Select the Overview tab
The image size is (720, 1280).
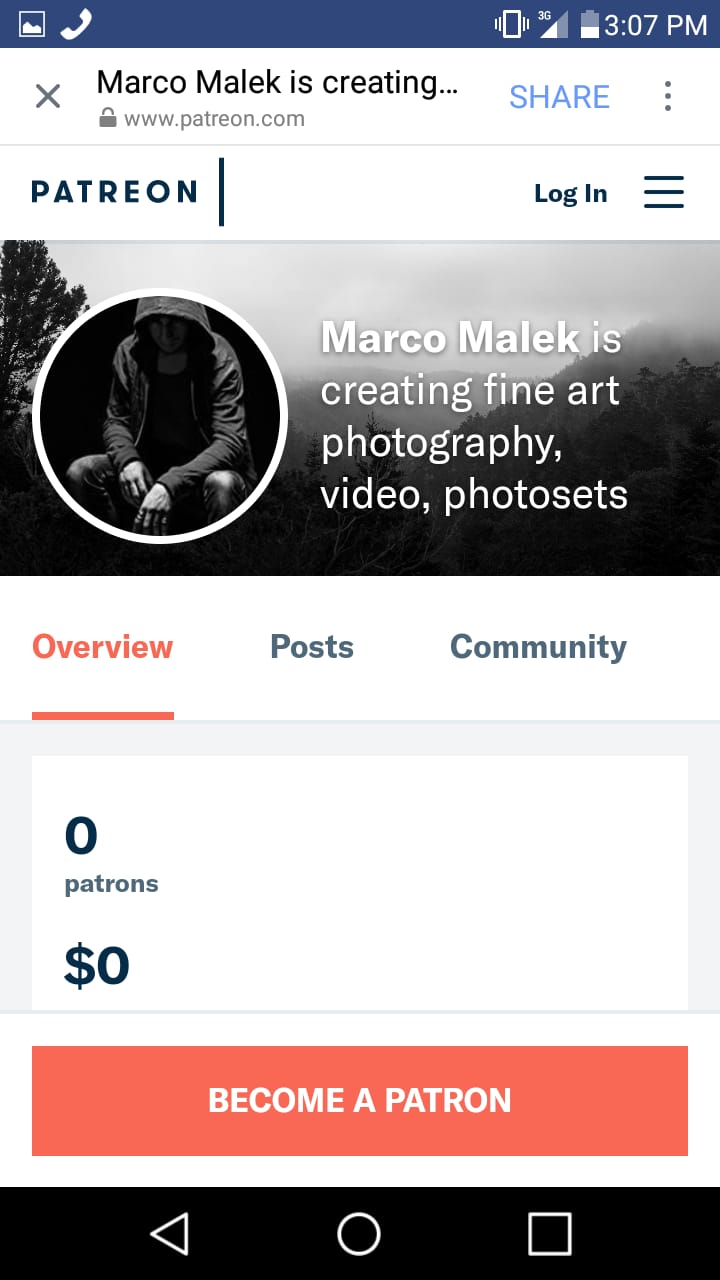(x=103, y=647)
